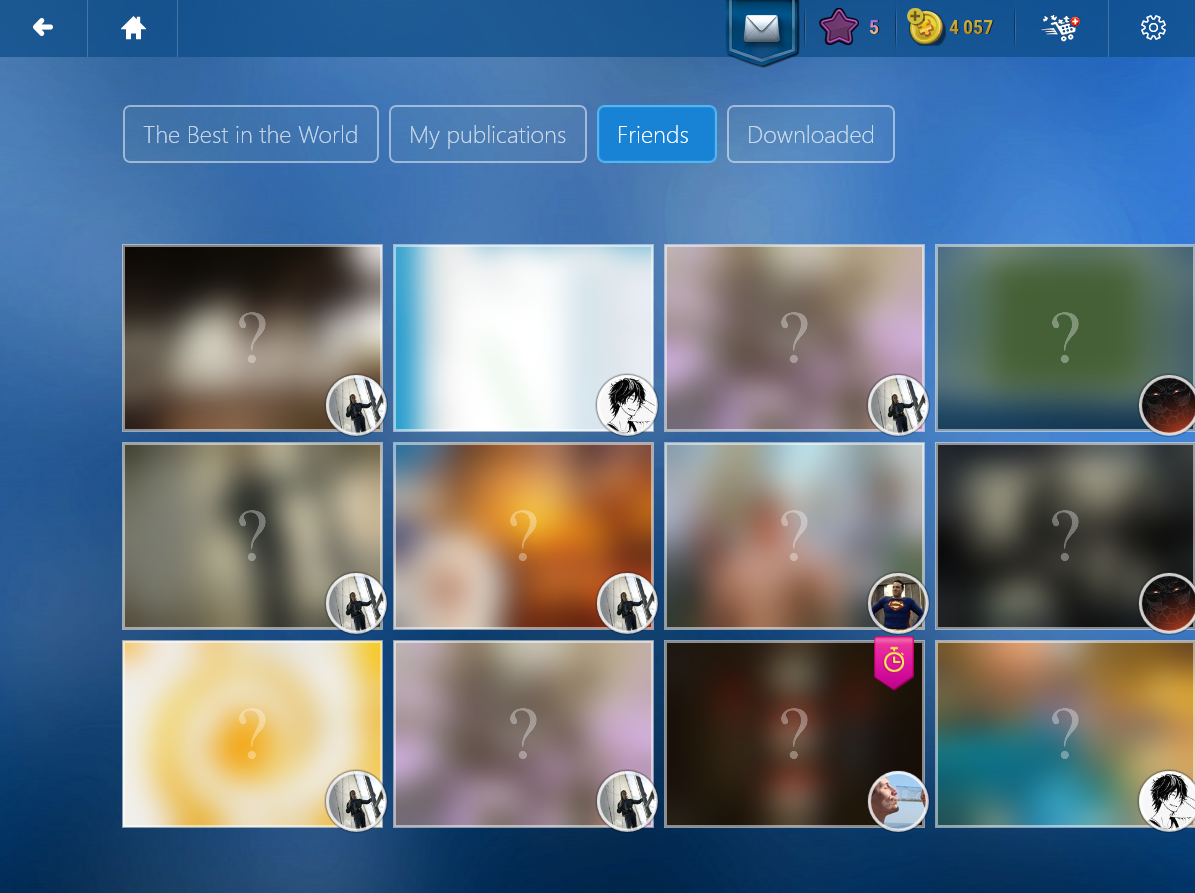Viewport: 1195px width, 893px height.
Task: Open the settings gear
Action: point(1153,28)
